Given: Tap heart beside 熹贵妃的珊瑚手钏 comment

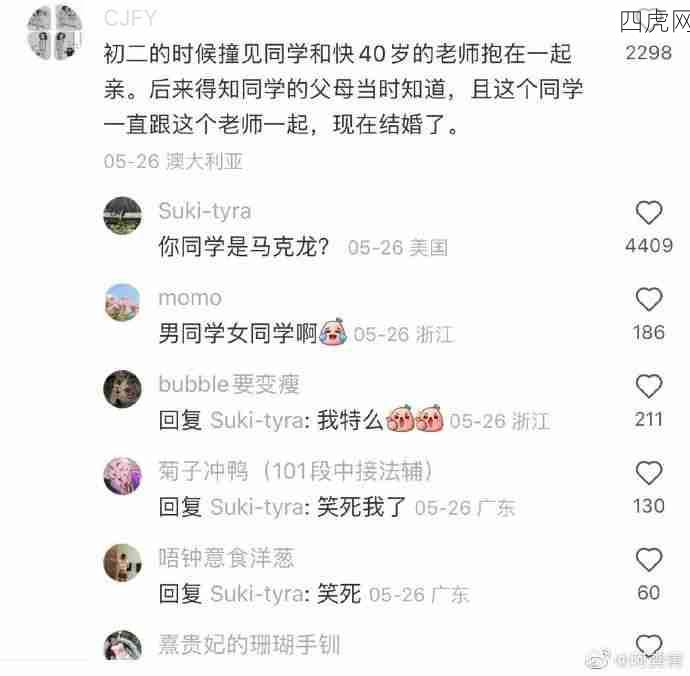Looking at the screenshot, I should tap(649, 646).
